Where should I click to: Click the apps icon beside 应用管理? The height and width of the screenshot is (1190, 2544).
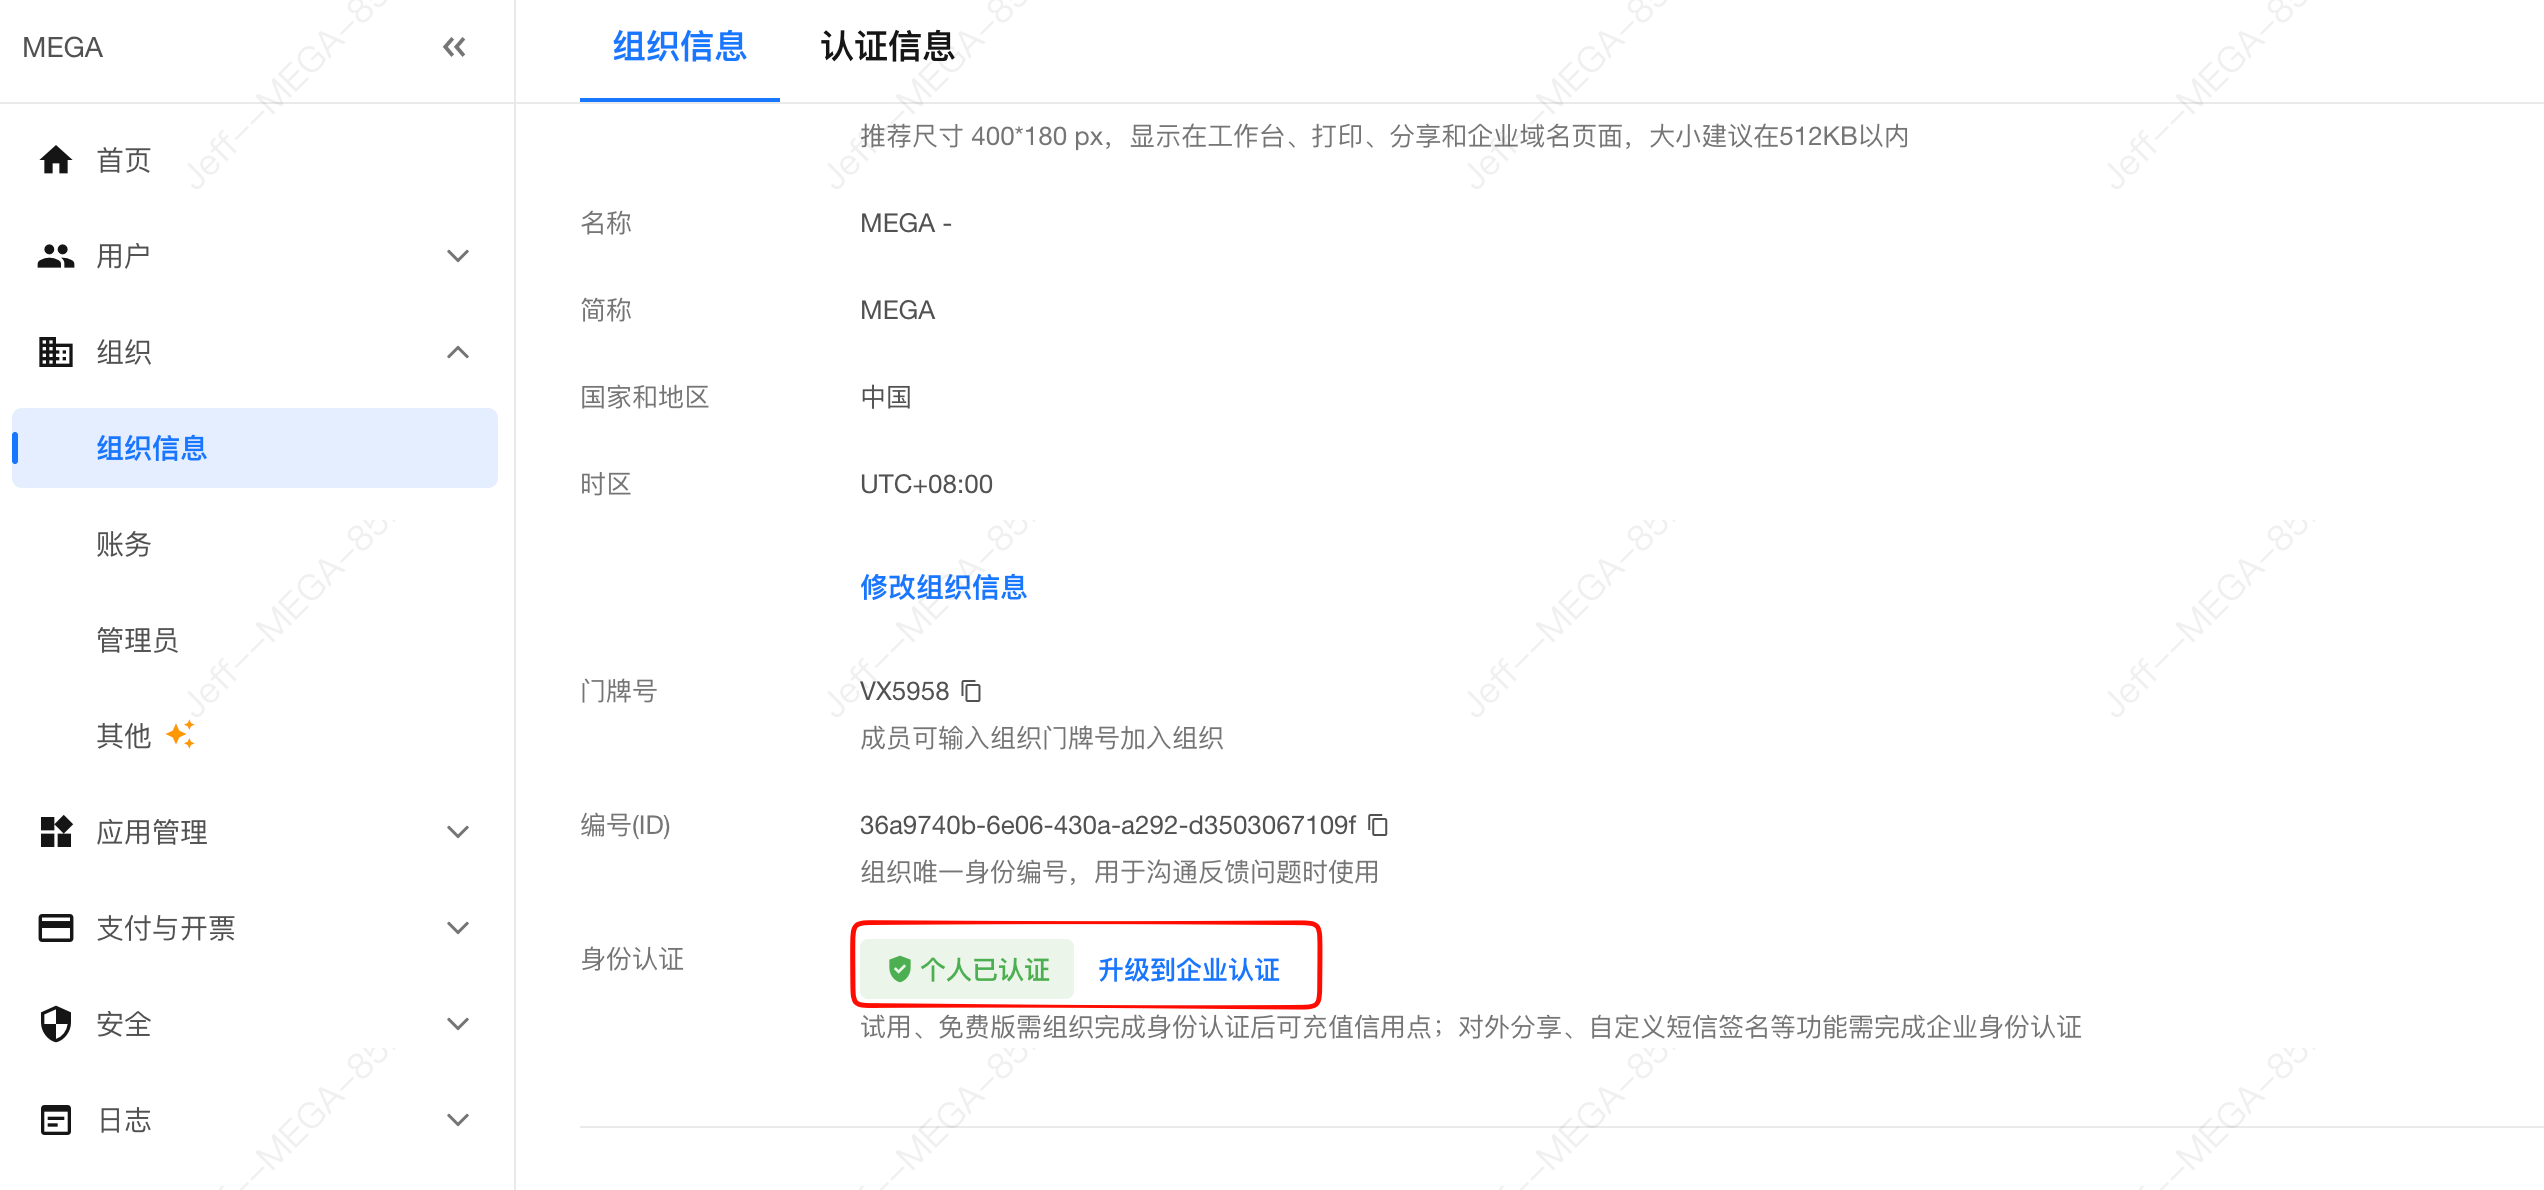coord(56,832)
